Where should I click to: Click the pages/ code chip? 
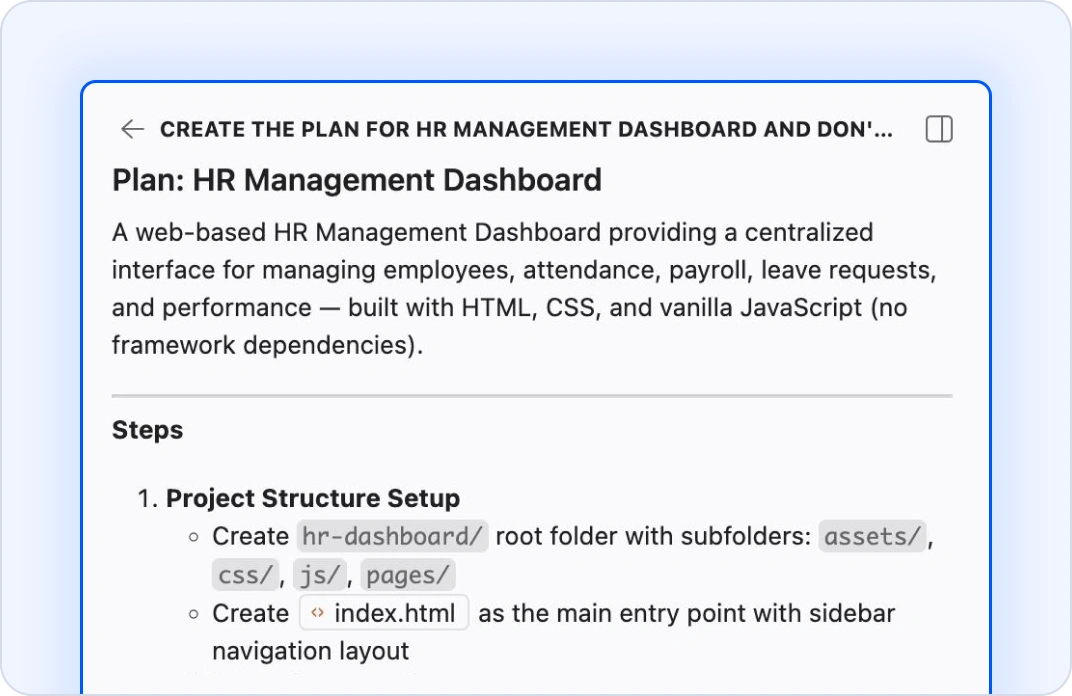point(409,575)
